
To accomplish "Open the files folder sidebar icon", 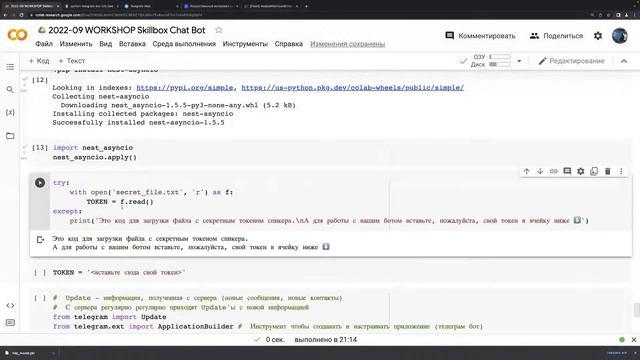I will [10, 136].
